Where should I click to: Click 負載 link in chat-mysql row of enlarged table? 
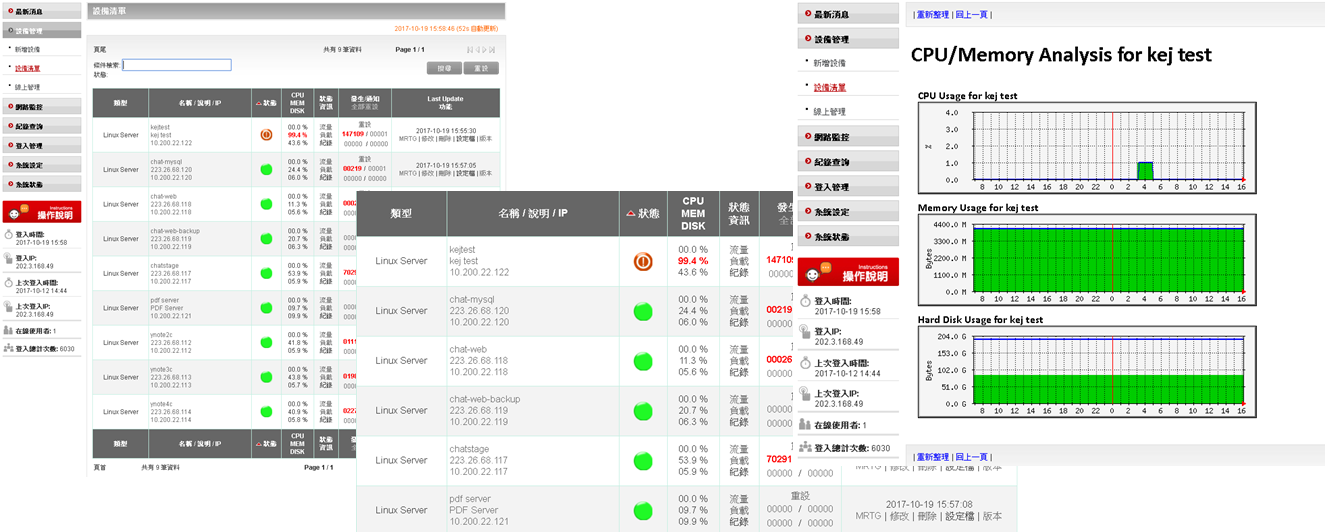(739, 310)
